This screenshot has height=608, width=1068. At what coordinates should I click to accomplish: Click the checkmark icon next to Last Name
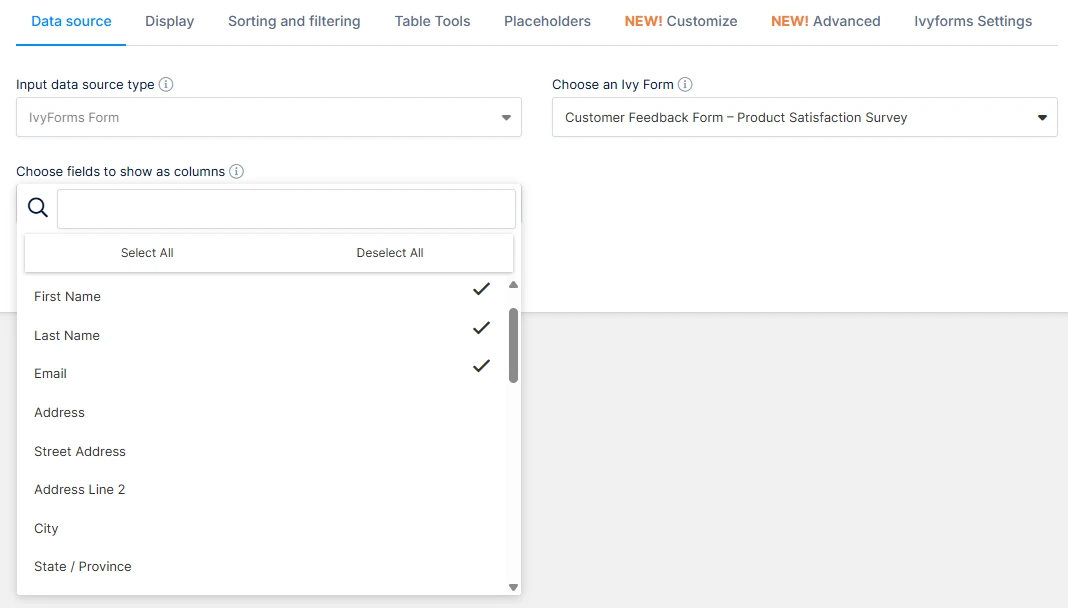click(481, 327)
